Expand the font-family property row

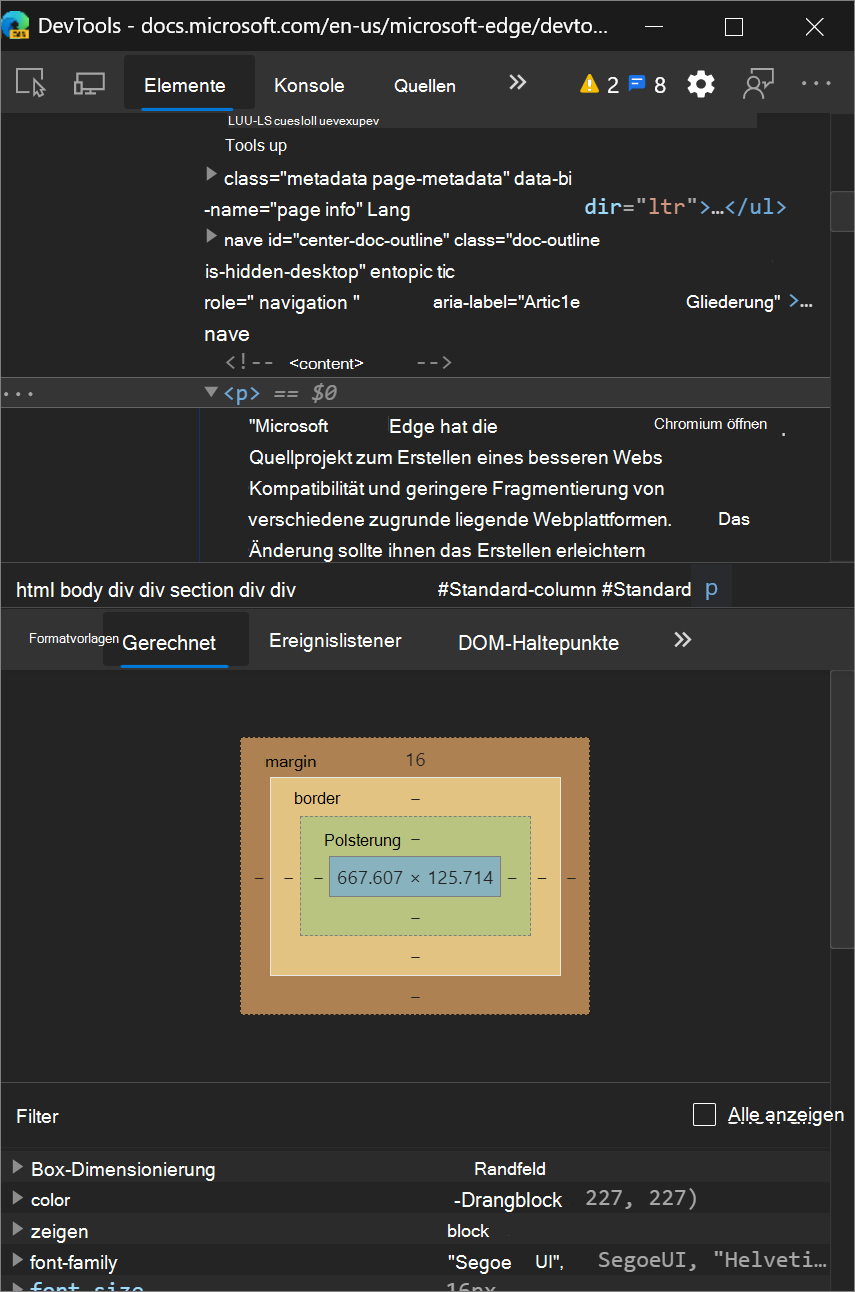coord(17,1262)
